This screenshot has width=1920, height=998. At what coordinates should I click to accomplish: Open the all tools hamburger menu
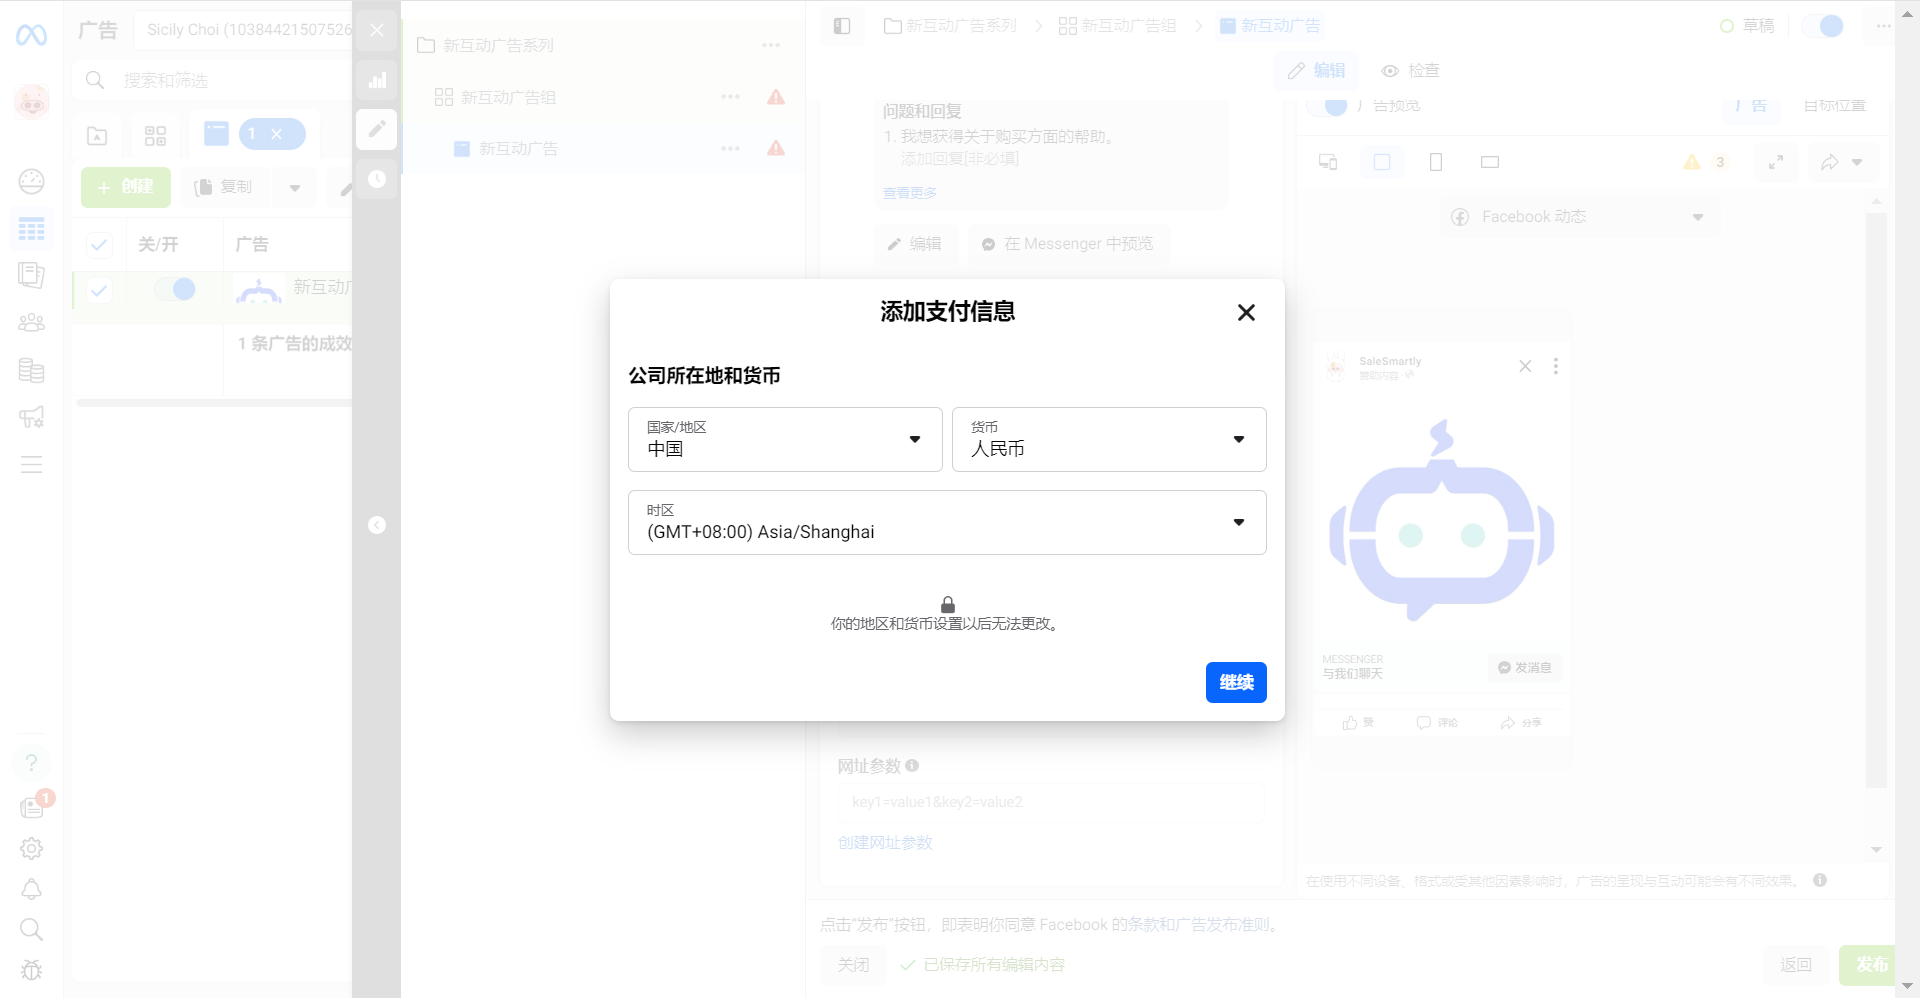point(31,464)
